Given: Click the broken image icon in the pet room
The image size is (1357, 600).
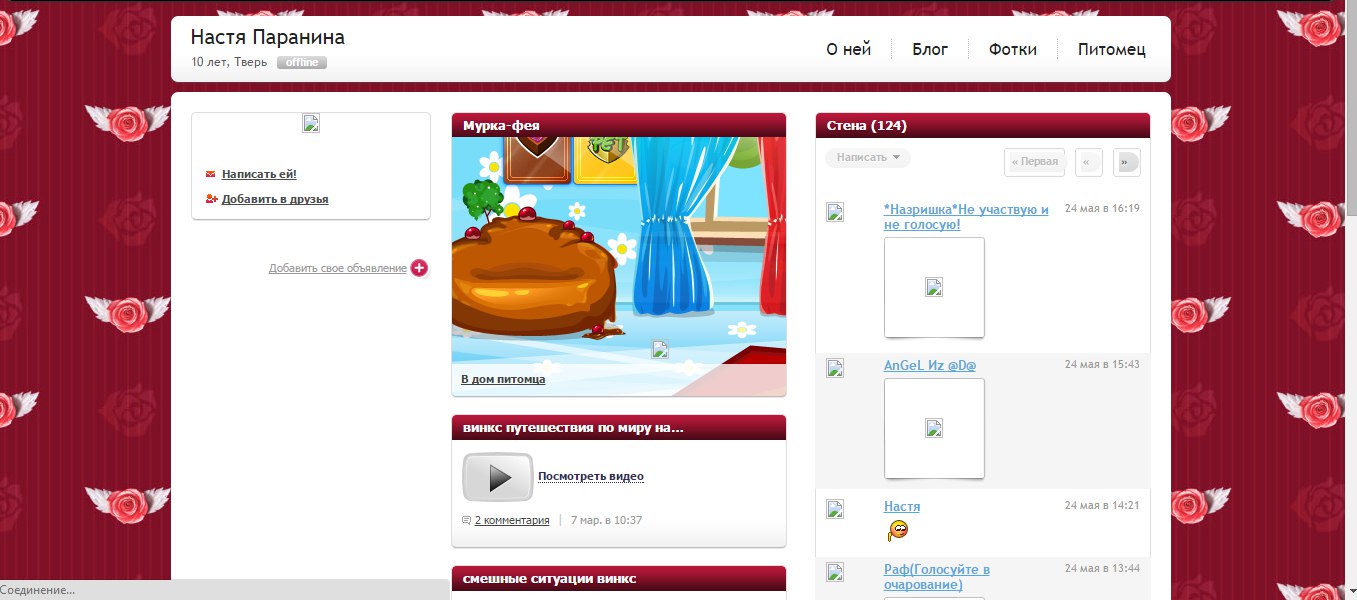Looking at the screenshot, I should [660, 348].
